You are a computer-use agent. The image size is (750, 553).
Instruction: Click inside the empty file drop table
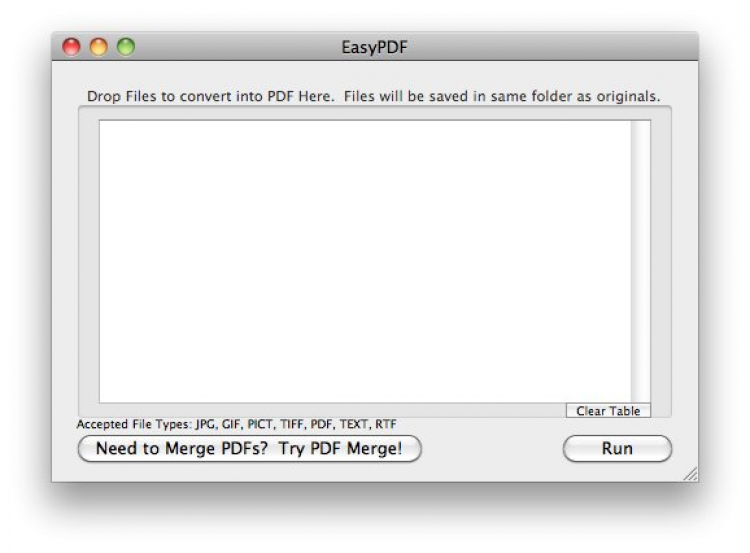point(364,260)
